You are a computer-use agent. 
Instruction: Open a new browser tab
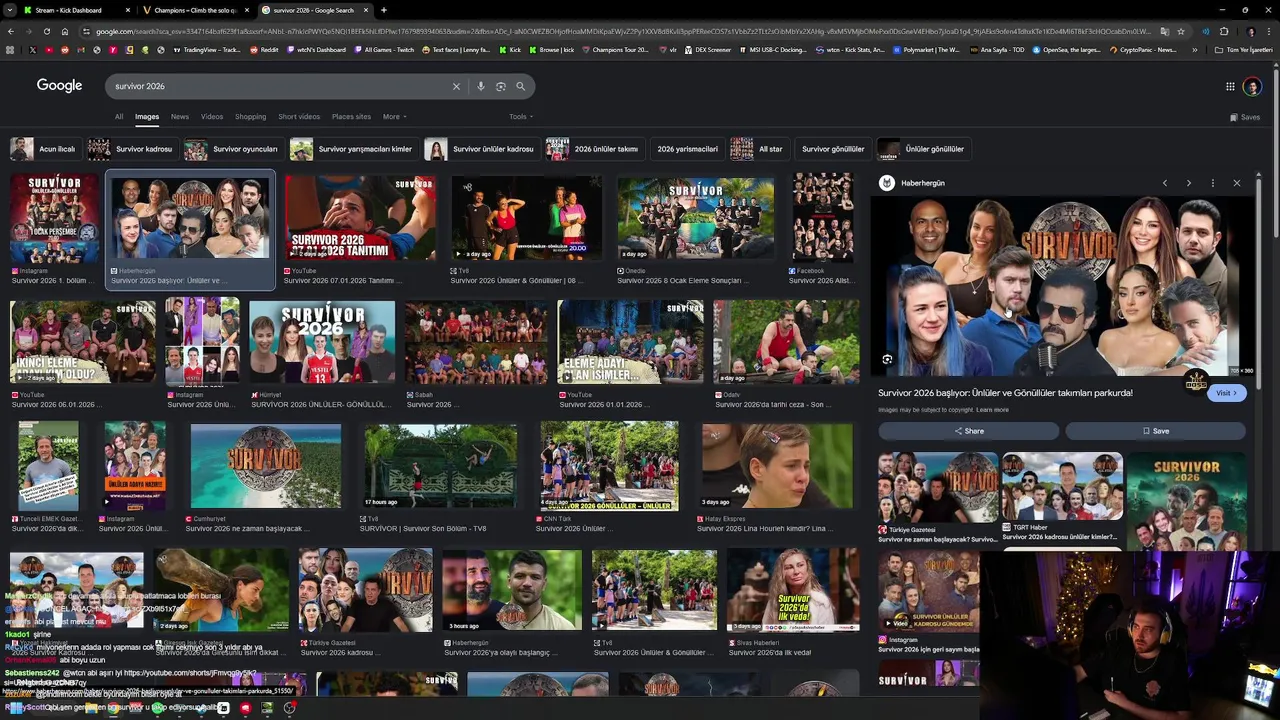[x=384, y=10]
